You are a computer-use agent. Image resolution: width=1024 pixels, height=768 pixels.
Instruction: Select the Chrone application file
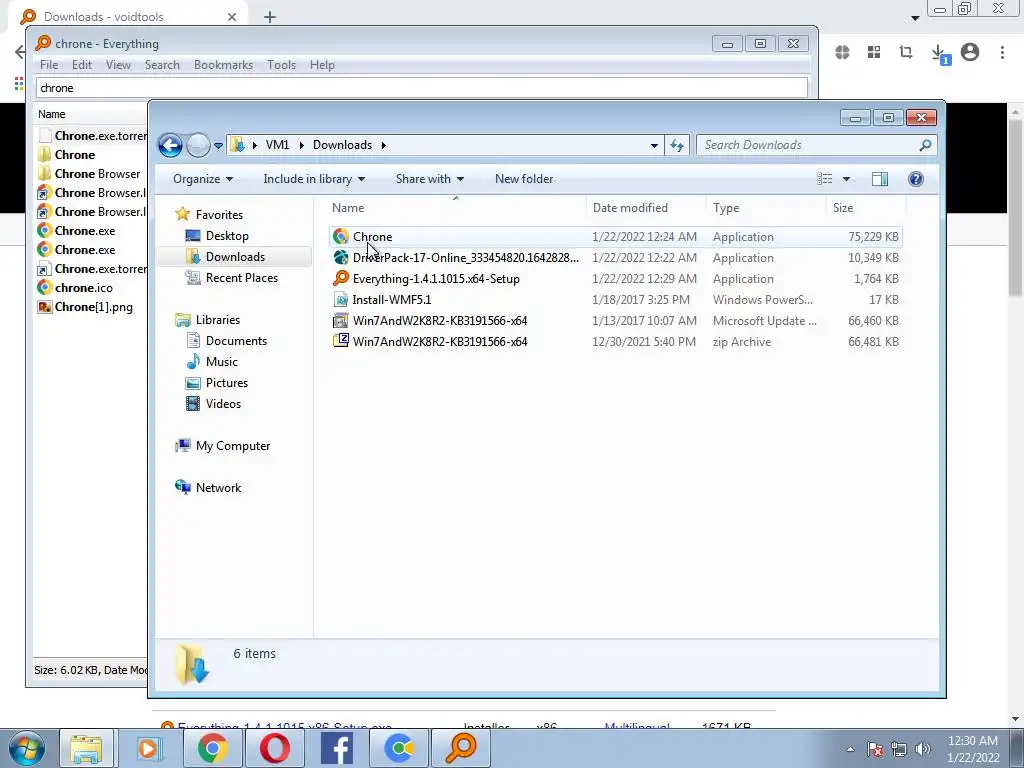tap(615, 237)
